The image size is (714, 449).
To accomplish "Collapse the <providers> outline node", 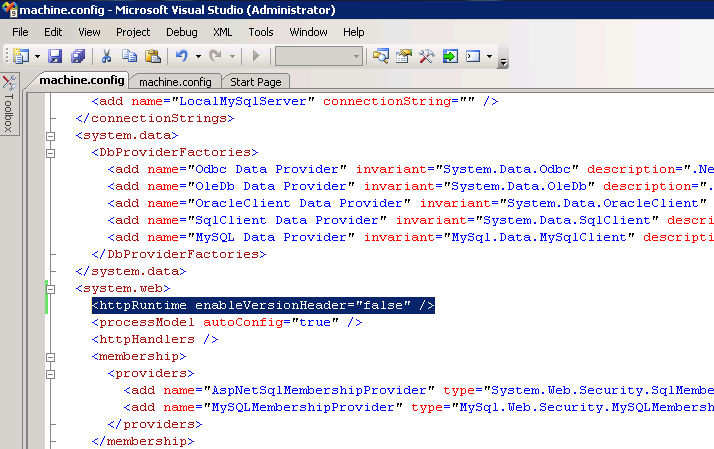I will [51, 374].
